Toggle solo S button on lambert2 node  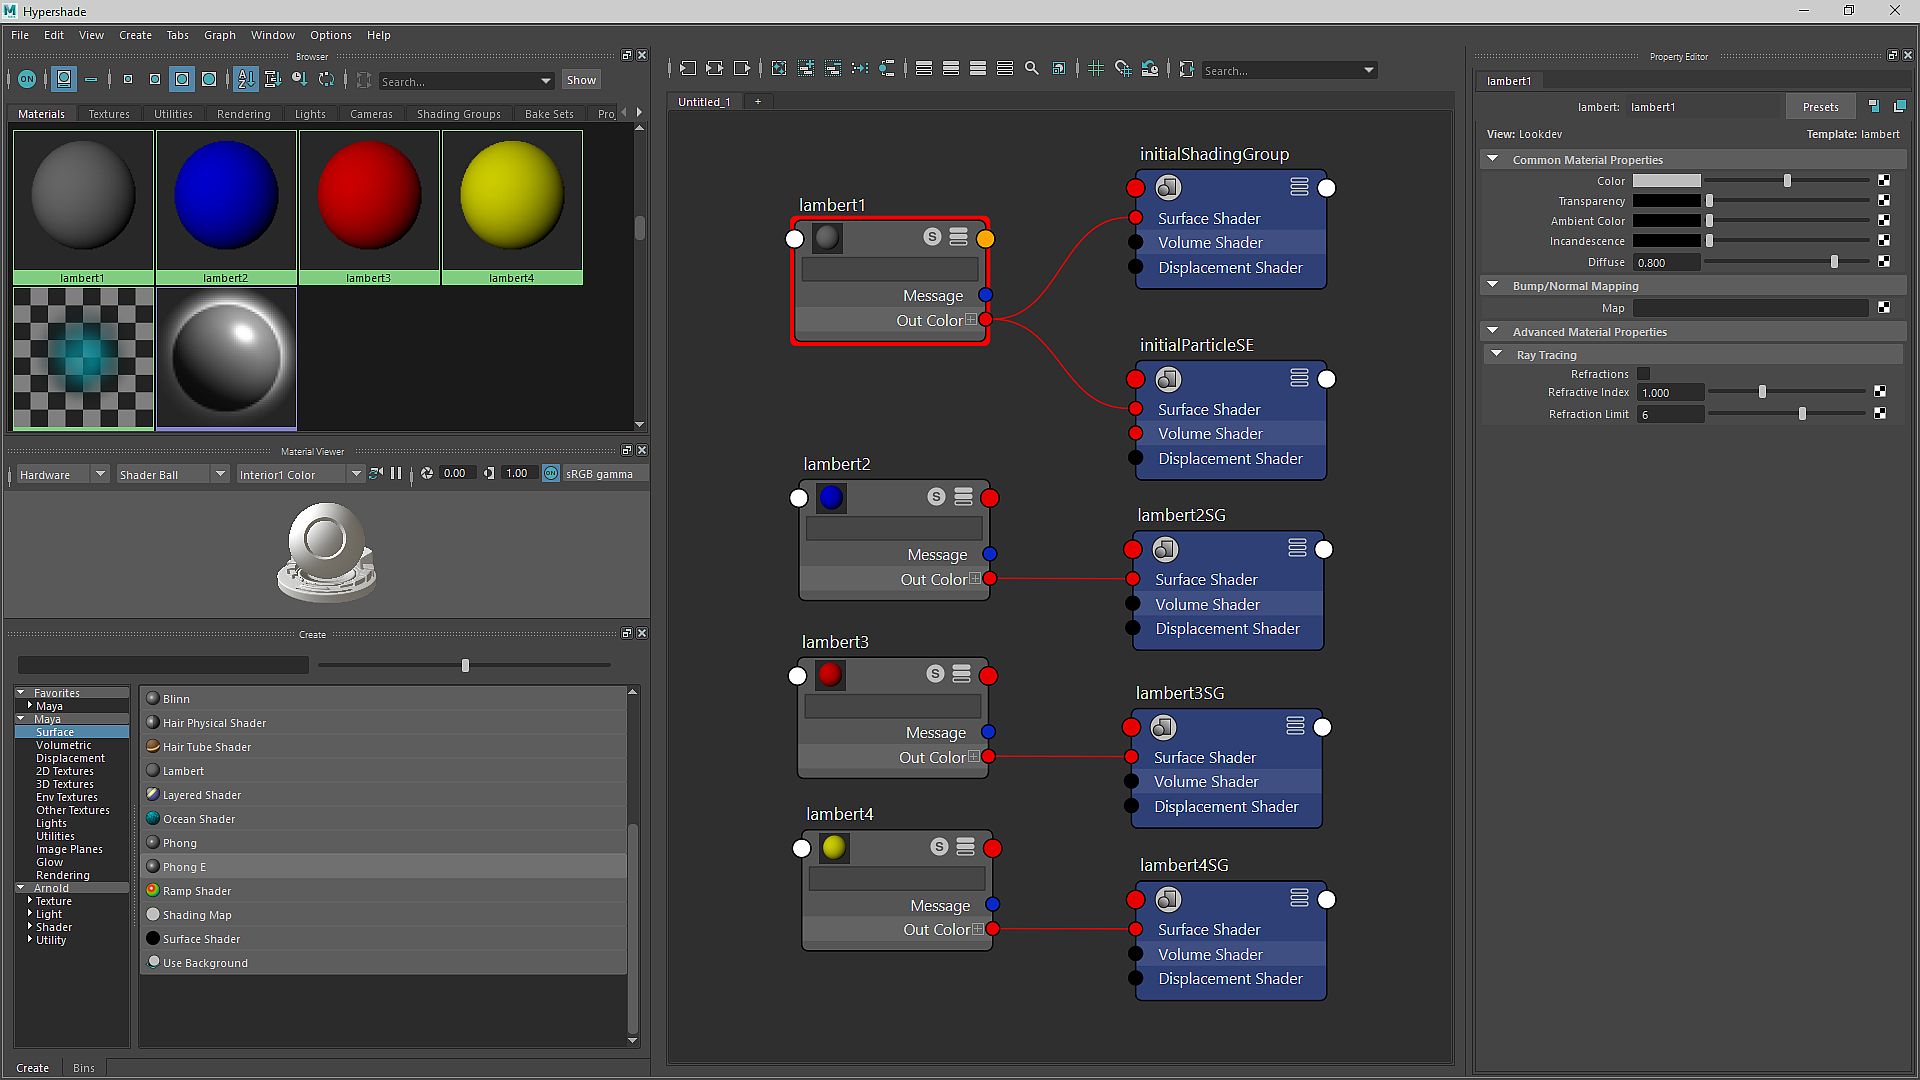936,497
